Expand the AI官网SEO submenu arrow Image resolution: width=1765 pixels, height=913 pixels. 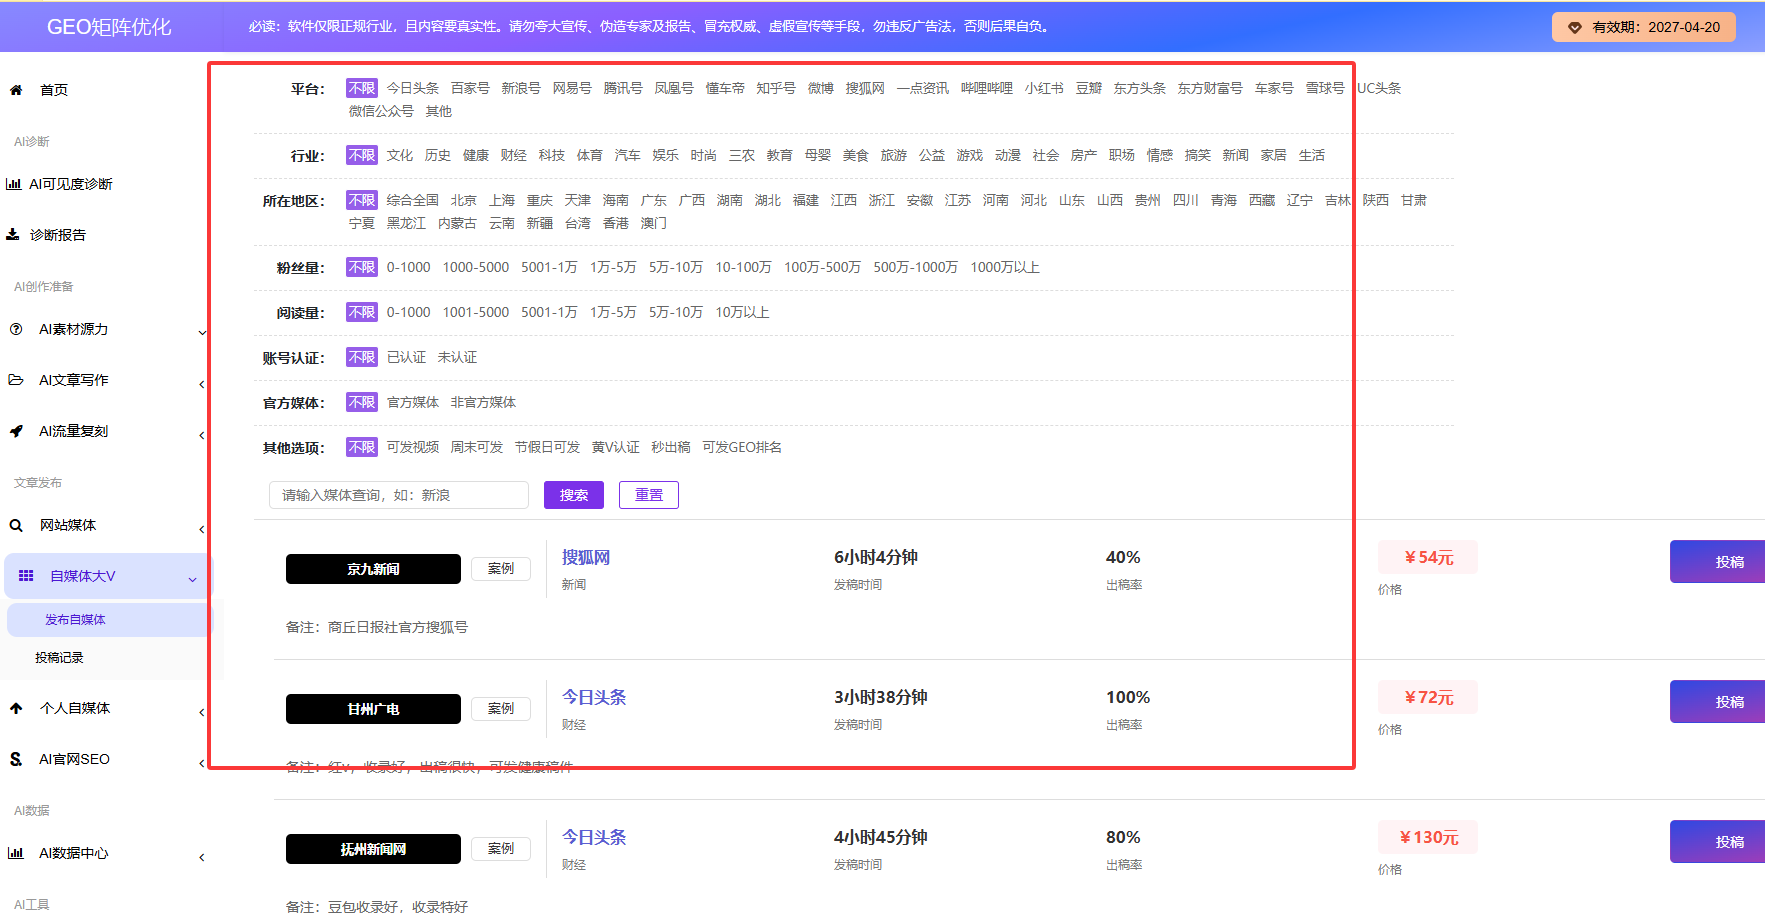pyautogui.click(x=202, y=763)
